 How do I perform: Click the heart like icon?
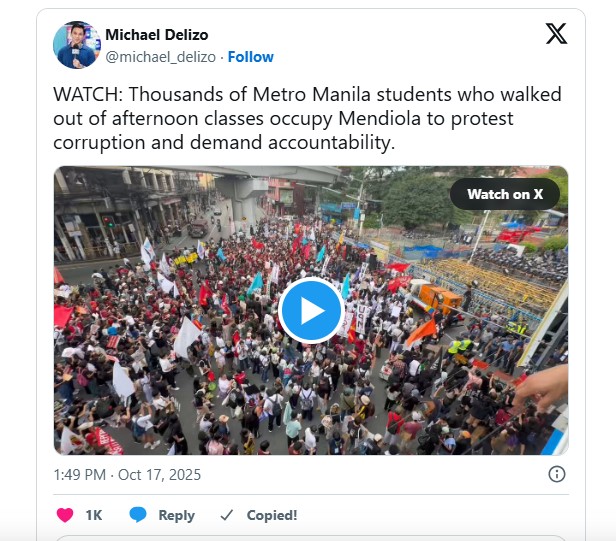click(x=65, y=515)
